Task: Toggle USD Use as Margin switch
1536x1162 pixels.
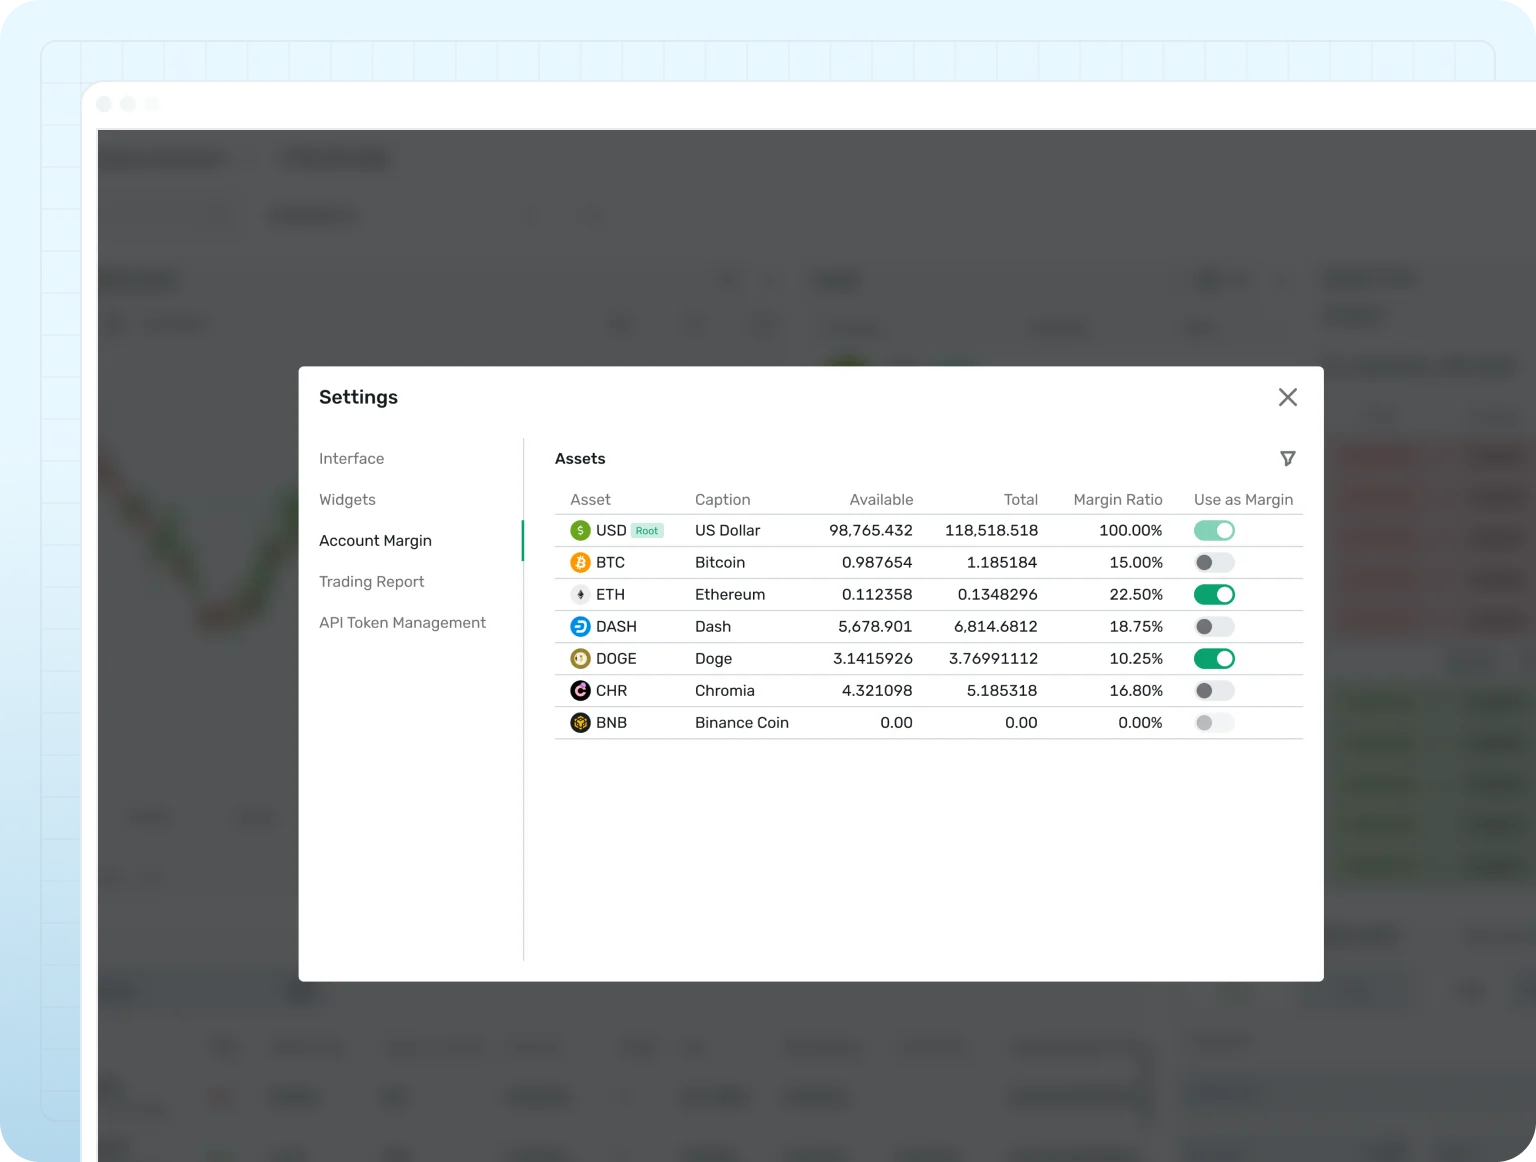Action: click(1214, 530)
